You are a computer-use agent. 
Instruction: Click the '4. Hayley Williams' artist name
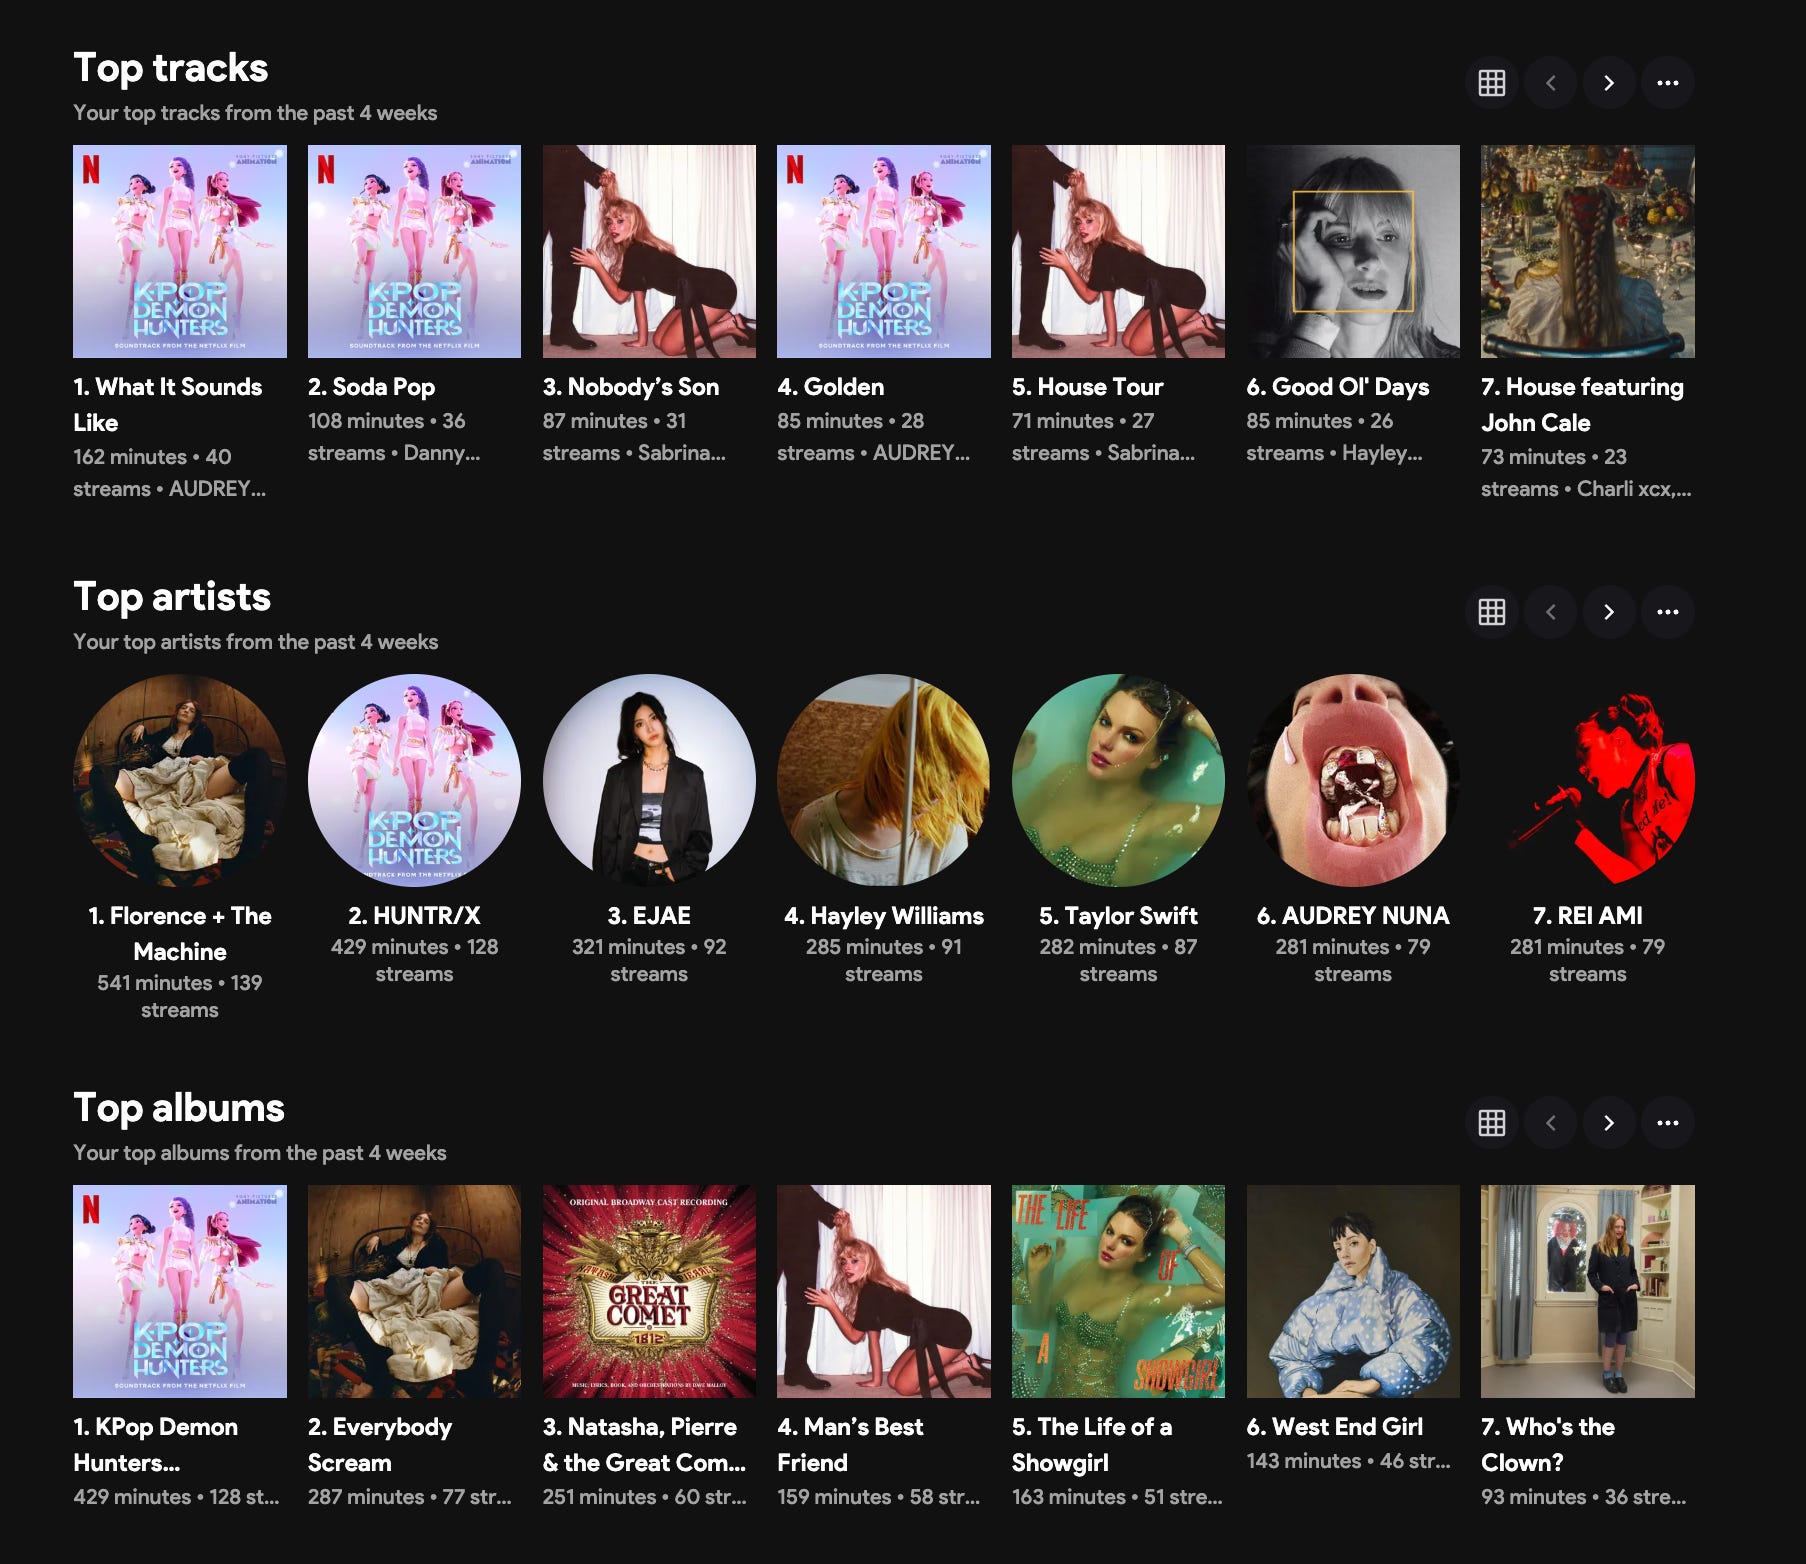884,915
